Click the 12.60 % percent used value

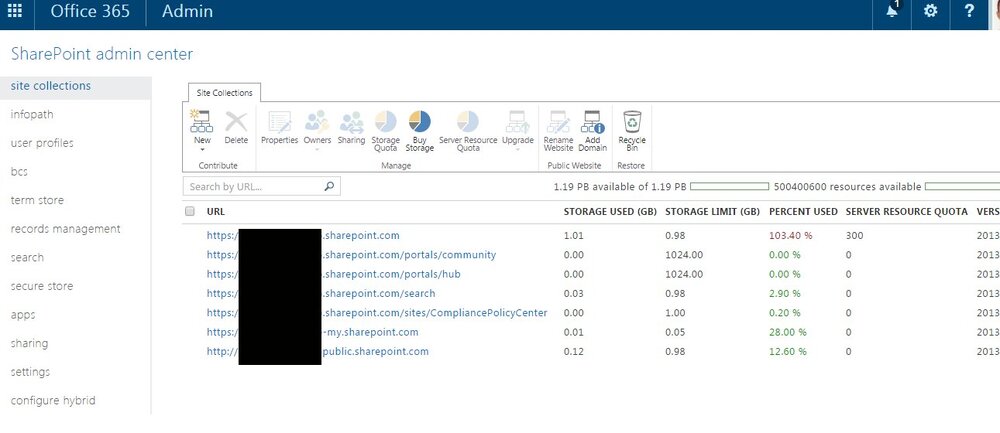tap(788, 351)
